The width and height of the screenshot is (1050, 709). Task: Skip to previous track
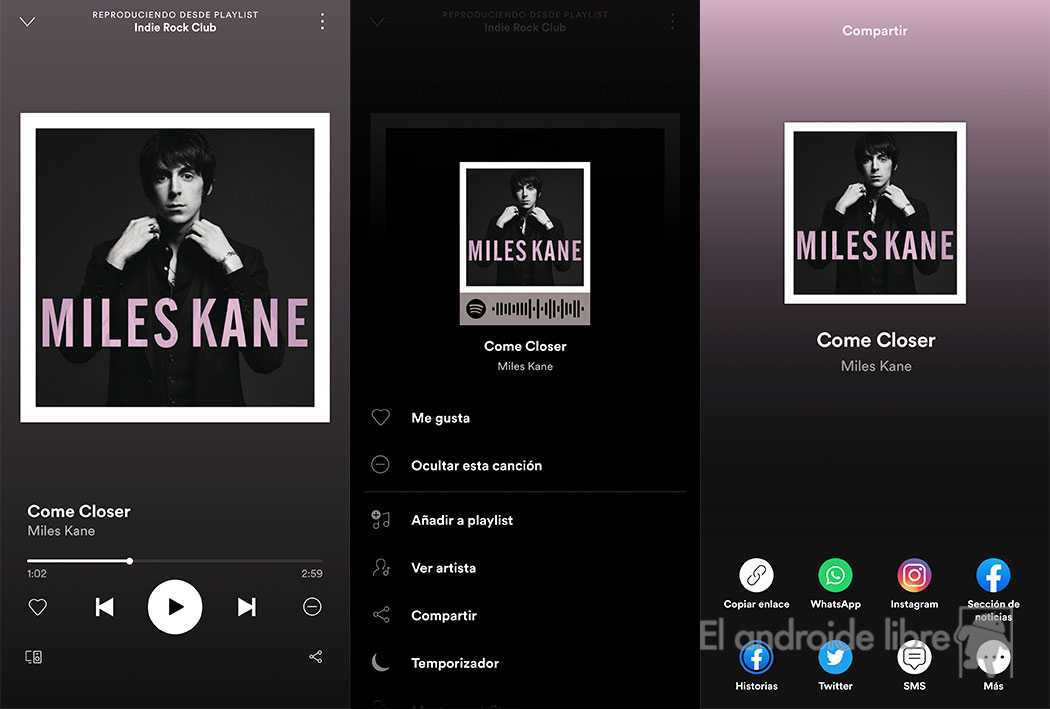tap(104, 607)
